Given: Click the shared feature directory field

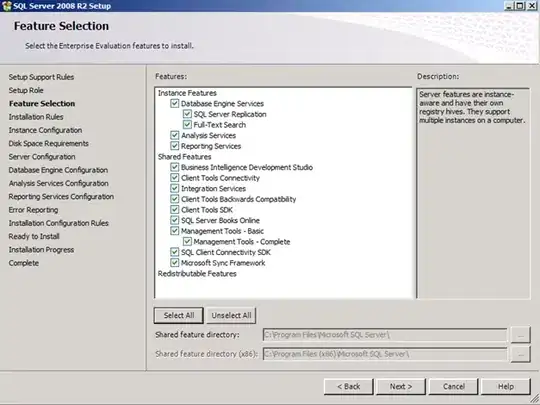Looking at the screenshot, I should pos(385,335).
